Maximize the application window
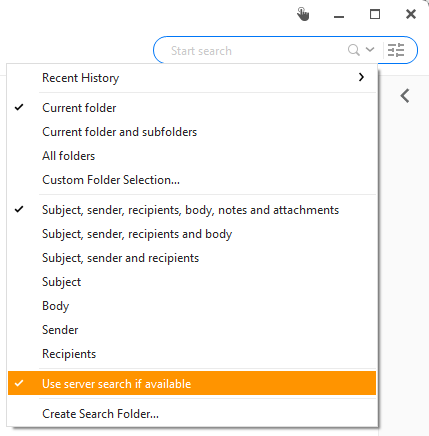The image size is (429, 436). pos(375,14)
